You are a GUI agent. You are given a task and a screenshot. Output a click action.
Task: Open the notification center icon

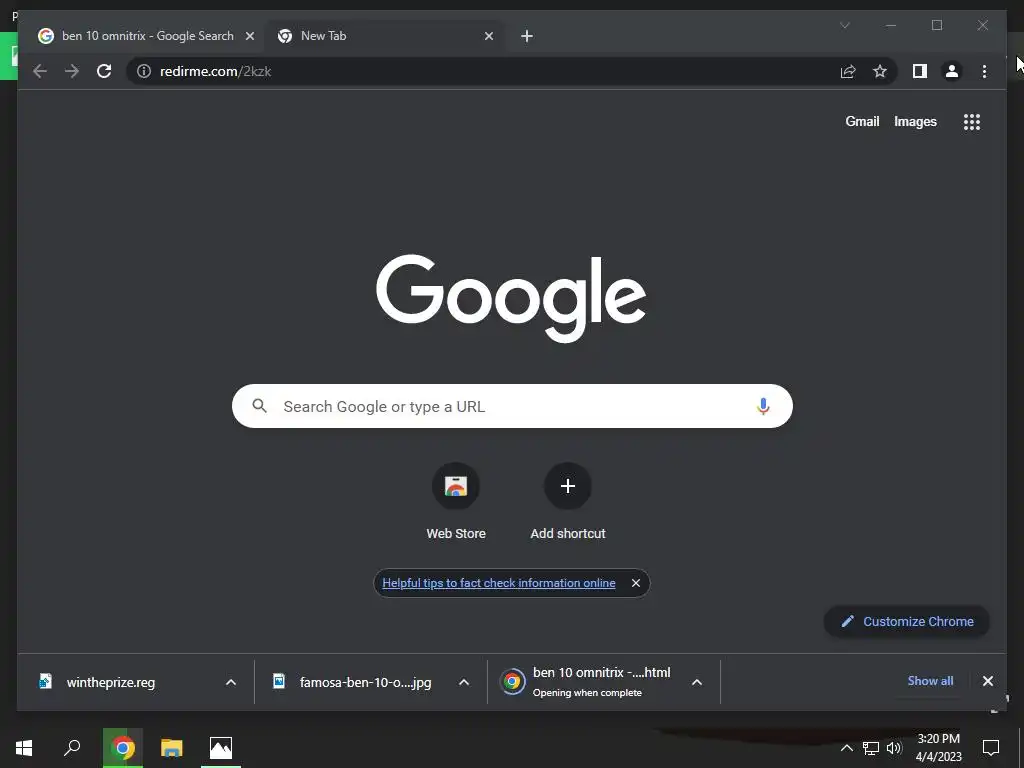coord(991,748)
